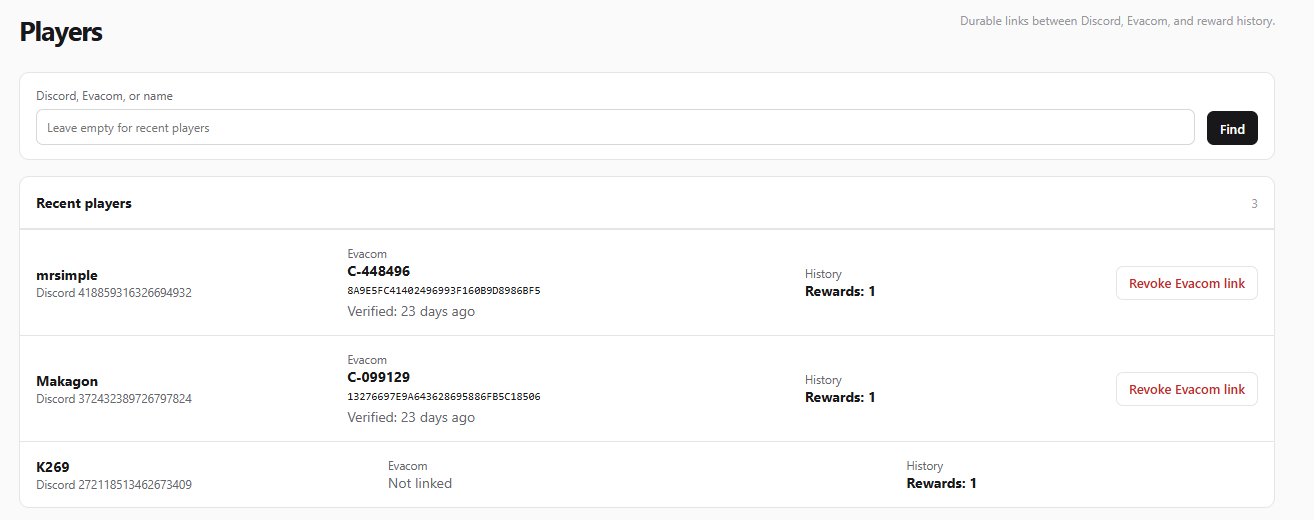The image size is (1314, 520).
Task: Click the Not linked status for K269
Action: 420,483
